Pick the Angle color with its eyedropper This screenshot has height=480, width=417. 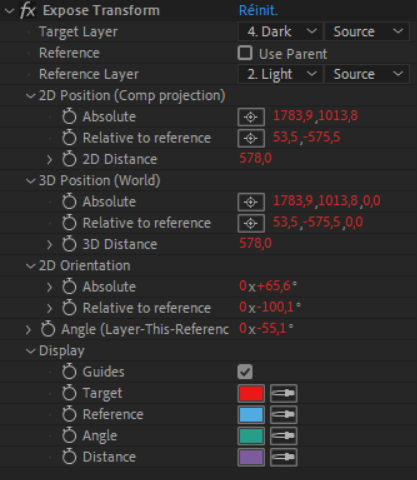[x=284, y=436]
